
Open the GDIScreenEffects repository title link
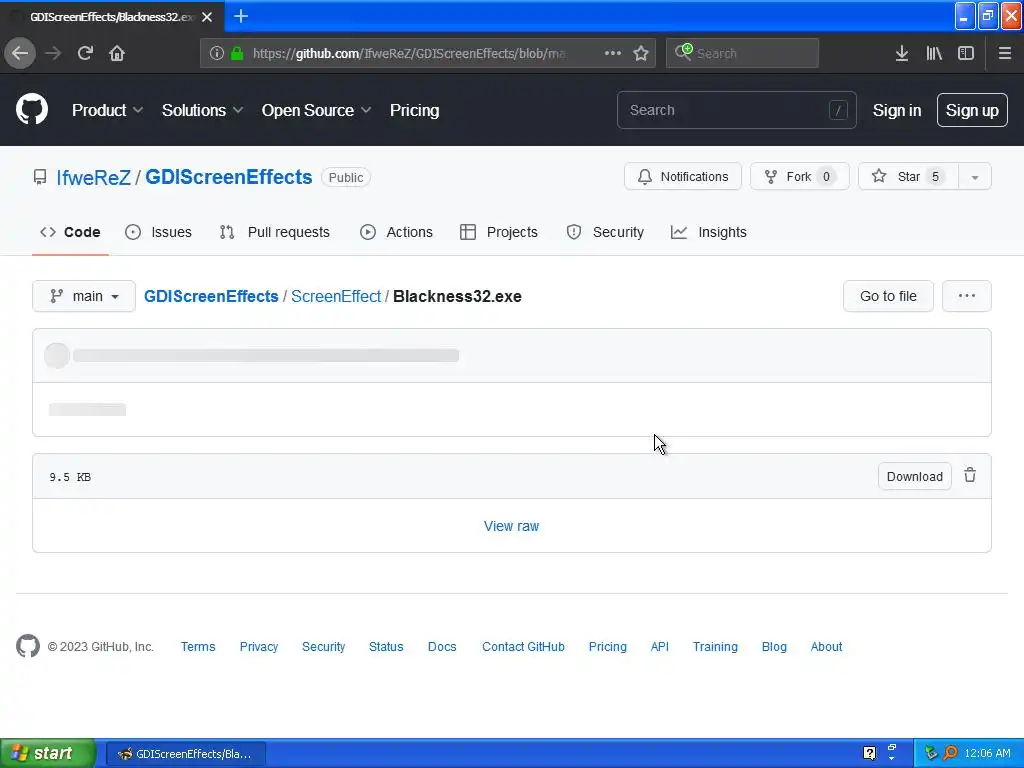click(x=229, y=177)
